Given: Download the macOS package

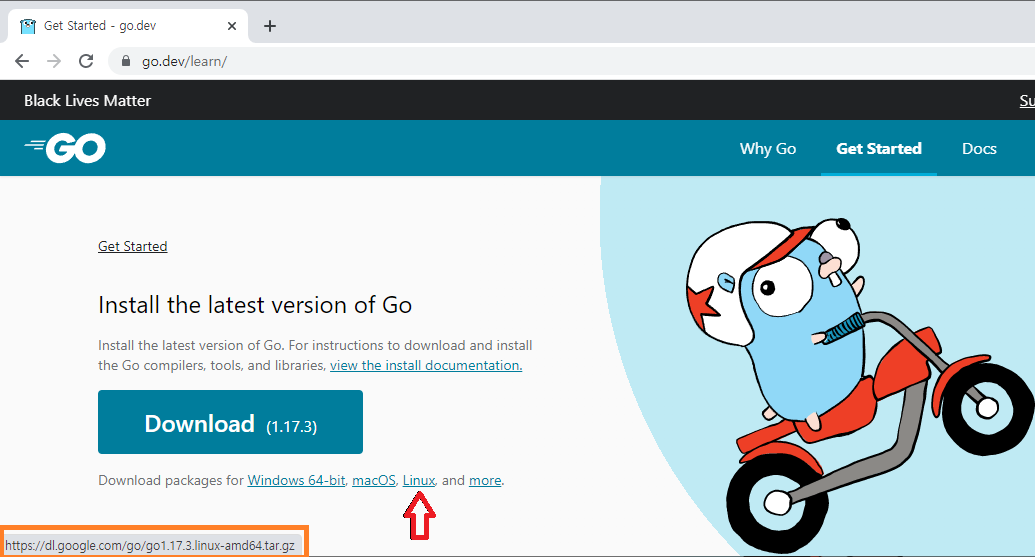Looking at the screenshot, I should point(374,480).
